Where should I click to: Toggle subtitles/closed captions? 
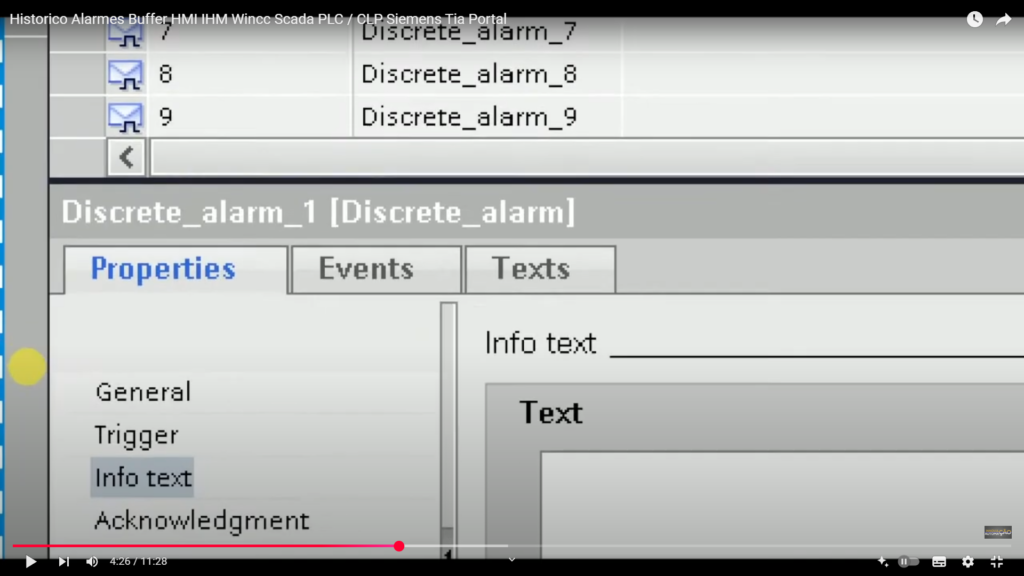[939, 562]
